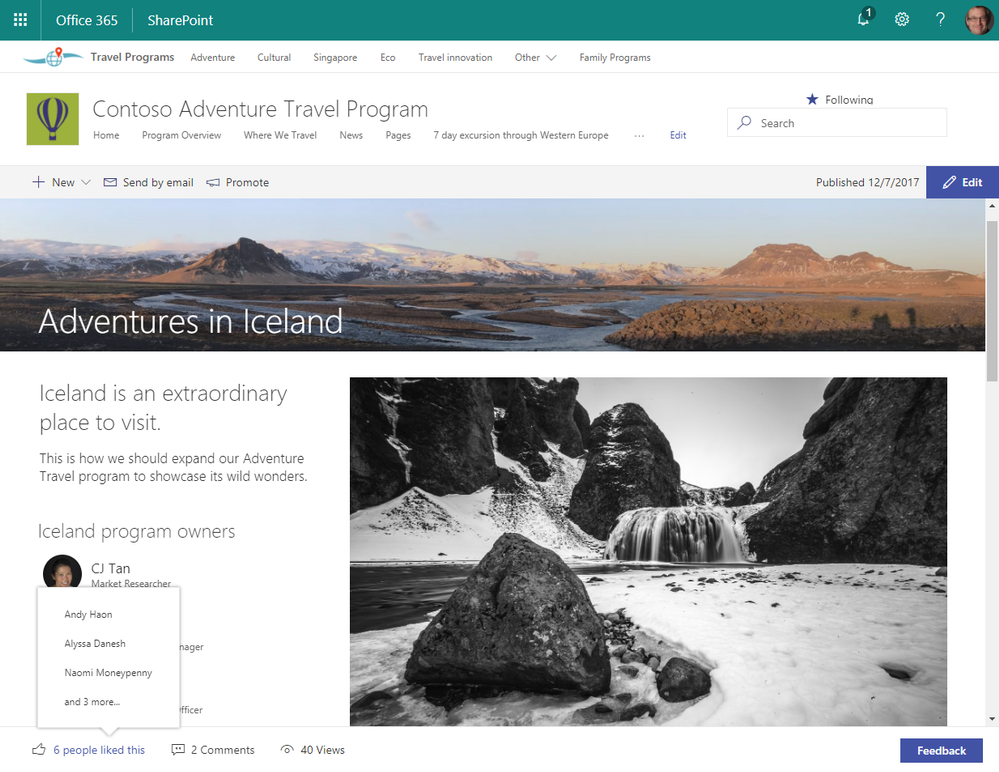This screenshot has height=772, width=999.
Task: Click the vertical page scrollbar thumb
Action: [991, 301]
